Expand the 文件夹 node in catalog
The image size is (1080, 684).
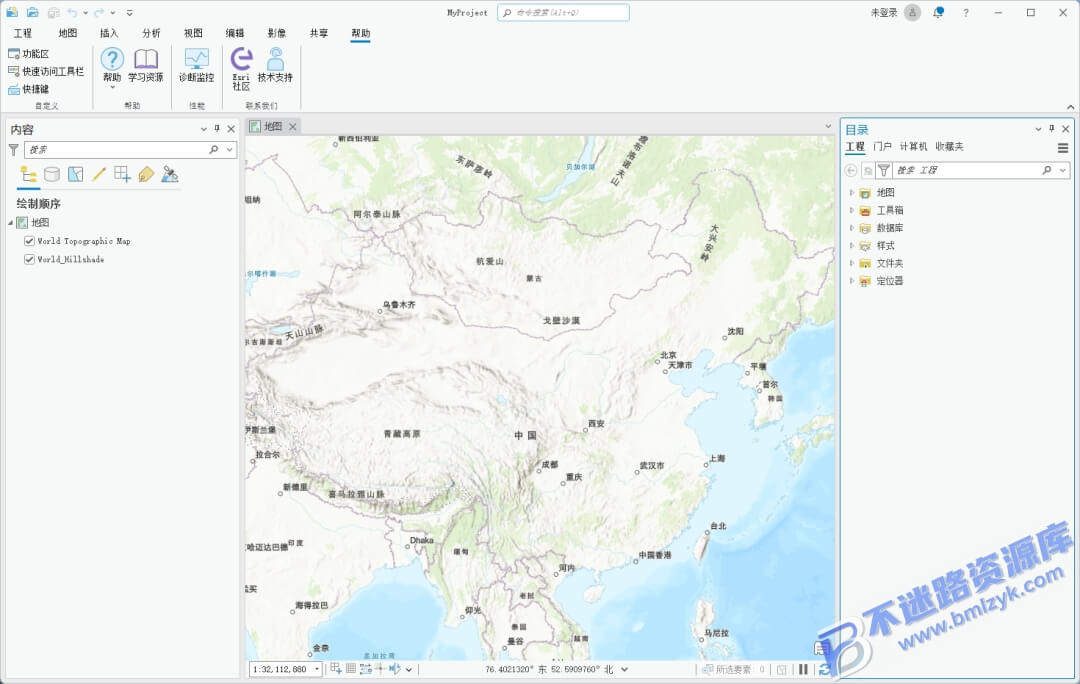(x=851, y=263)
